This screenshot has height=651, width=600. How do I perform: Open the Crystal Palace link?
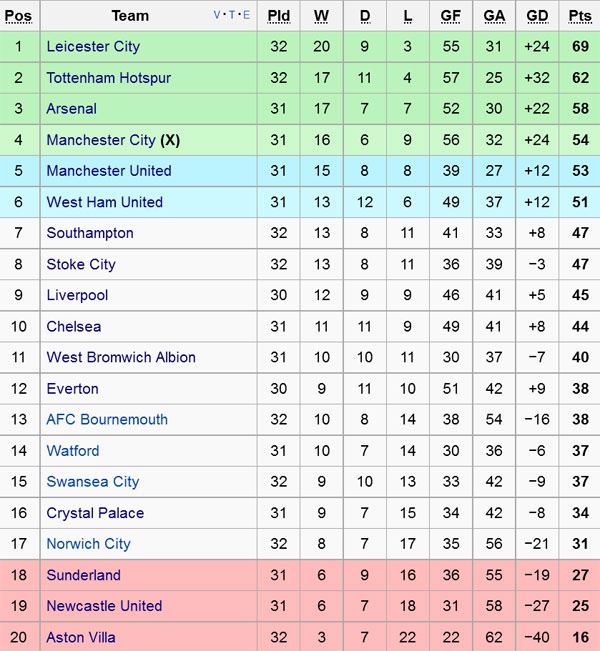[x=94, y=513]
